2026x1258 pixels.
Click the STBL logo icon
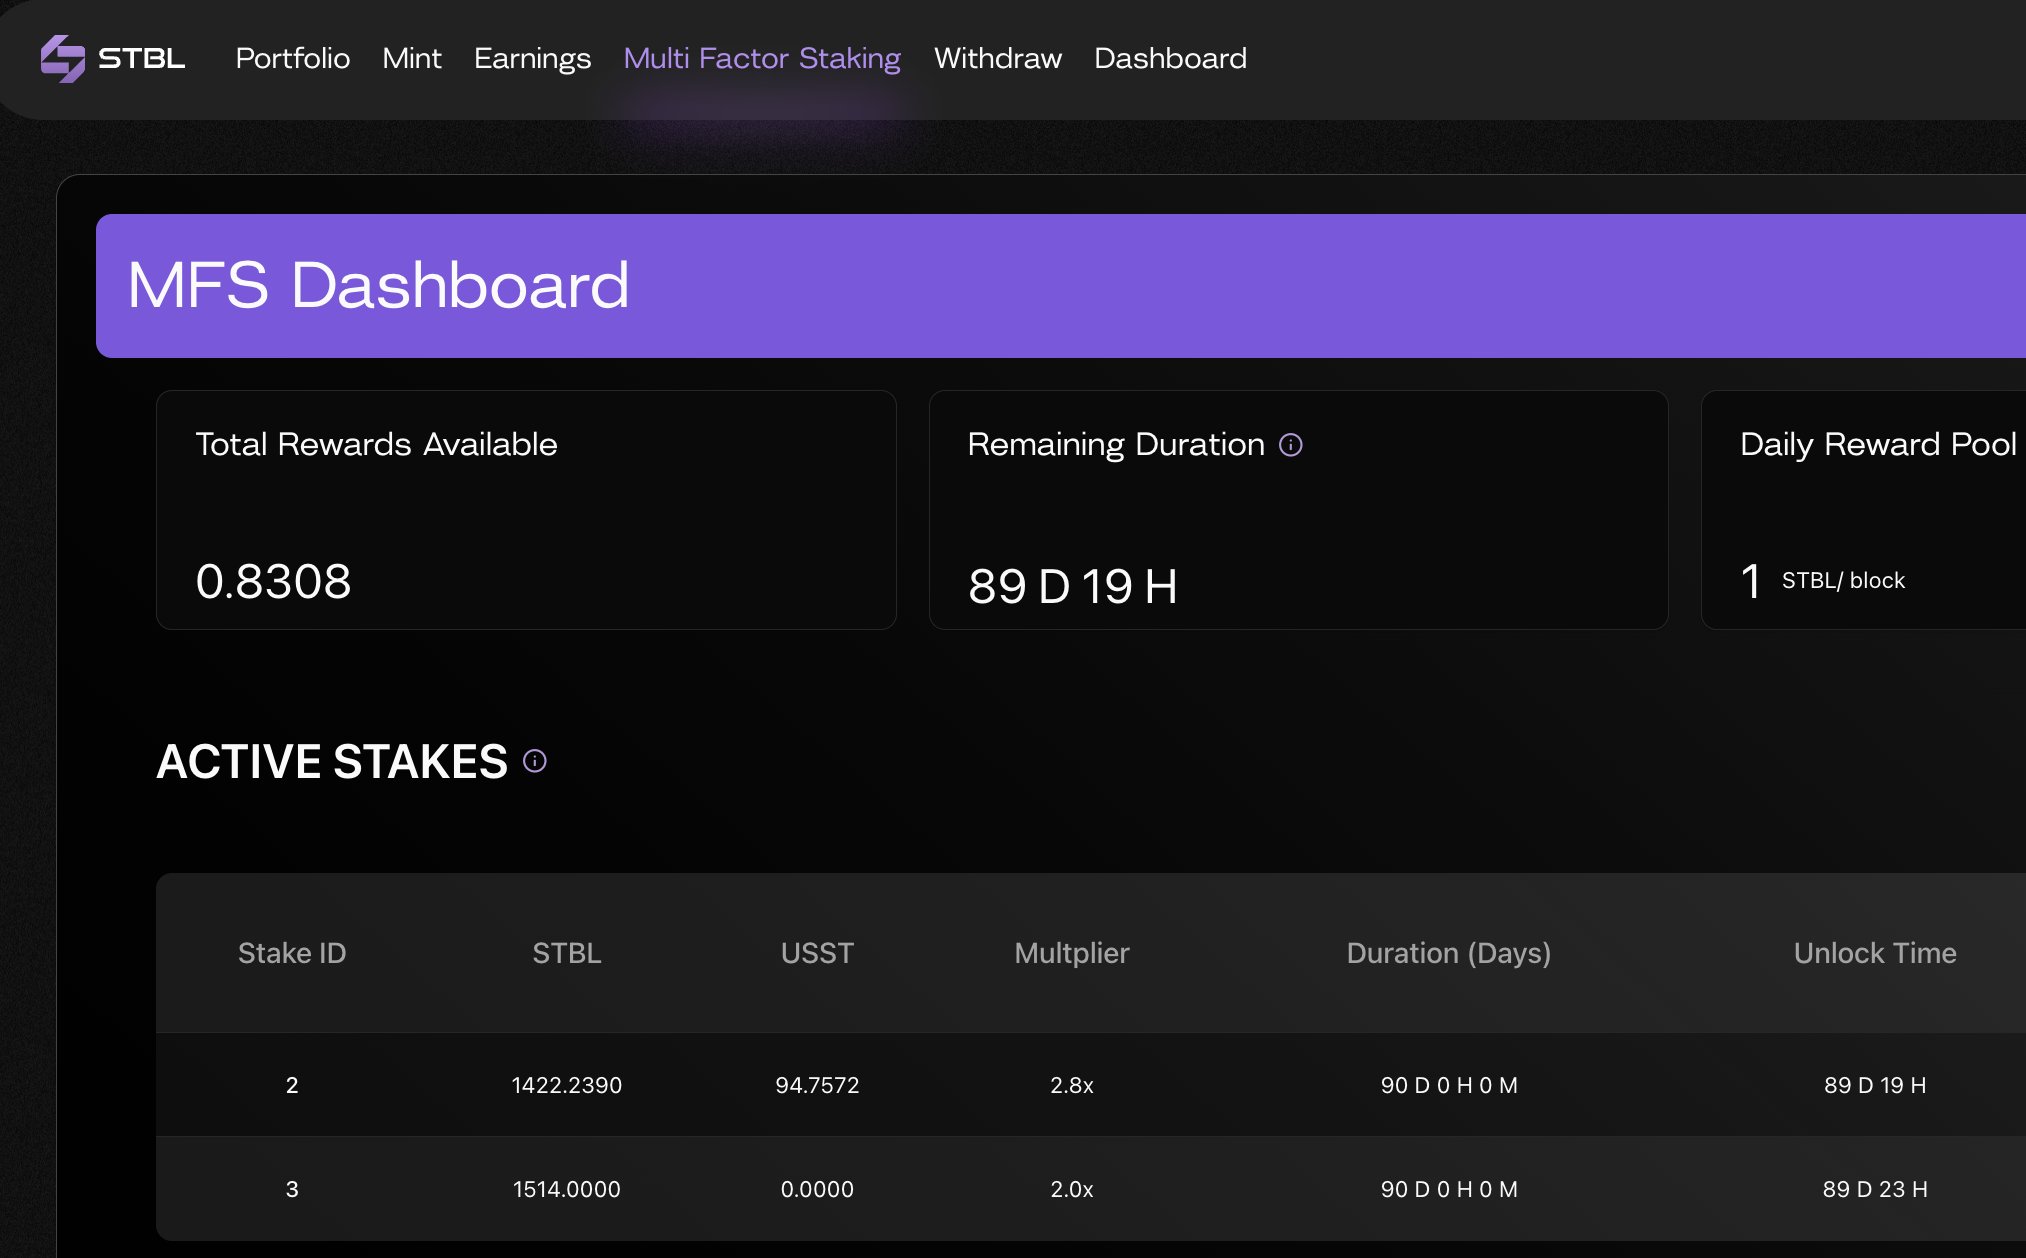pos(63,58)
